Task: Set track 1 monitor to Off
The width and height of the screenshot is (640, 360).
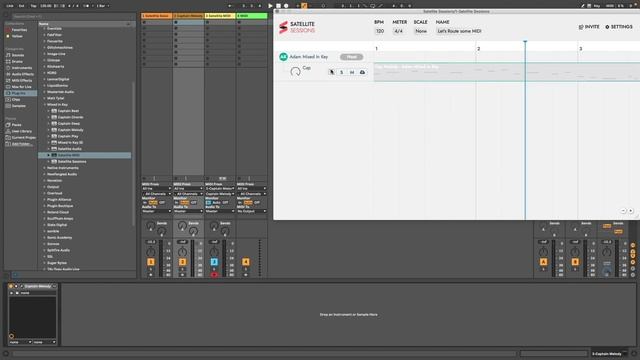Action: coord(162,202)
